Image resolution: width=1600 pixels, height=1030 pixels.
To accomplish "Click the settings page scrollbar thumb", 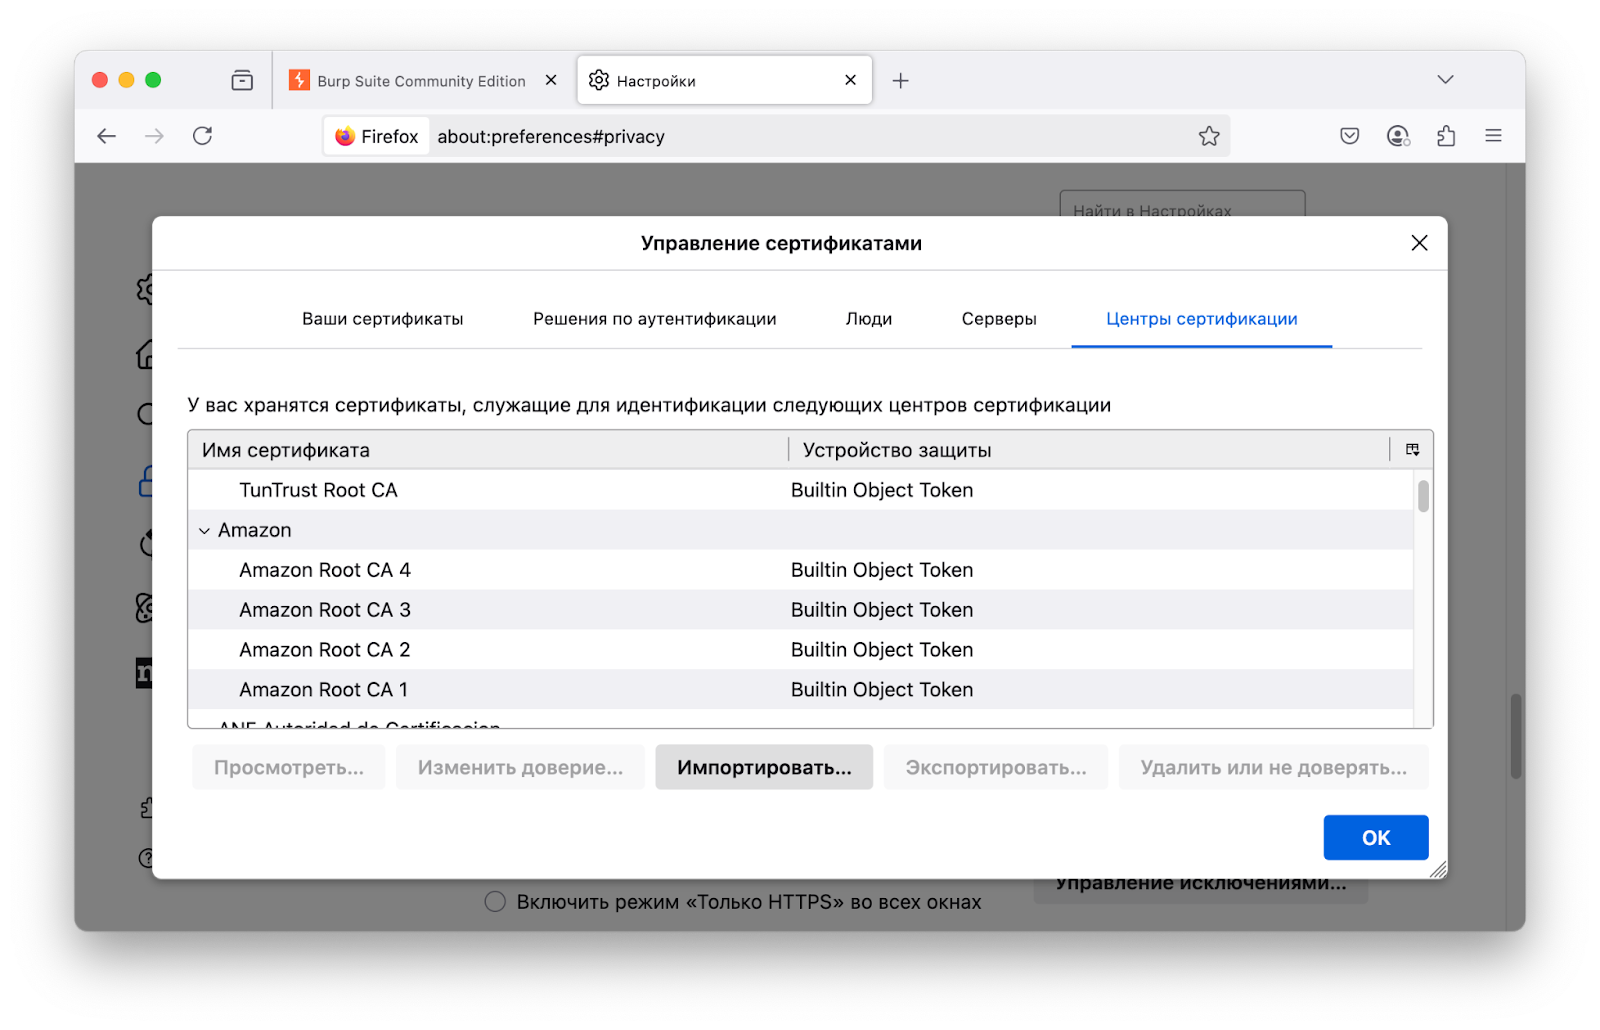I will coord(1516,736).
